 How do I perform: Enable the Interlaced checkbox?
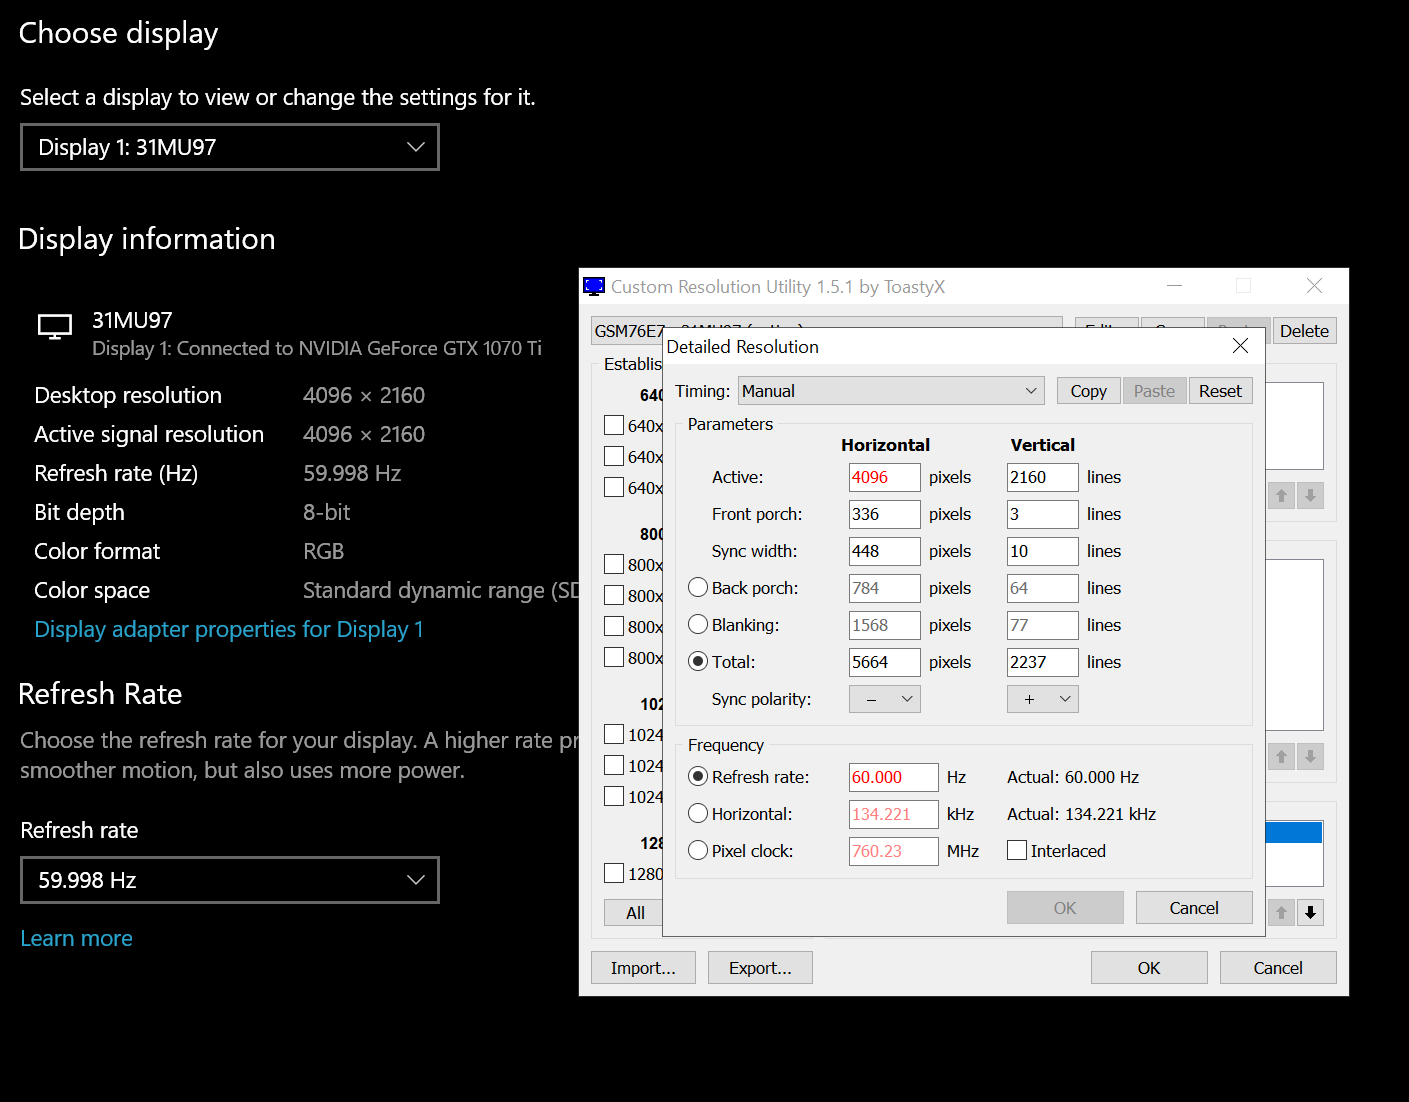click(x=1017, y=851)
